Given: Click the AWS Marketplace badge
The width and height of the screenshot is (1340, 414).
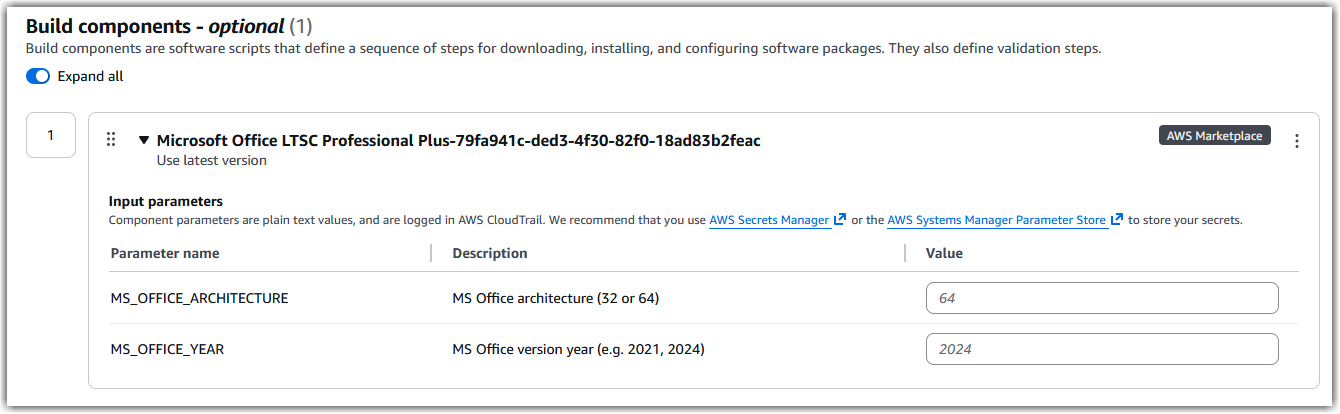Looking at the screenshot, I should pyautogui.click(x=1214, y=136).
